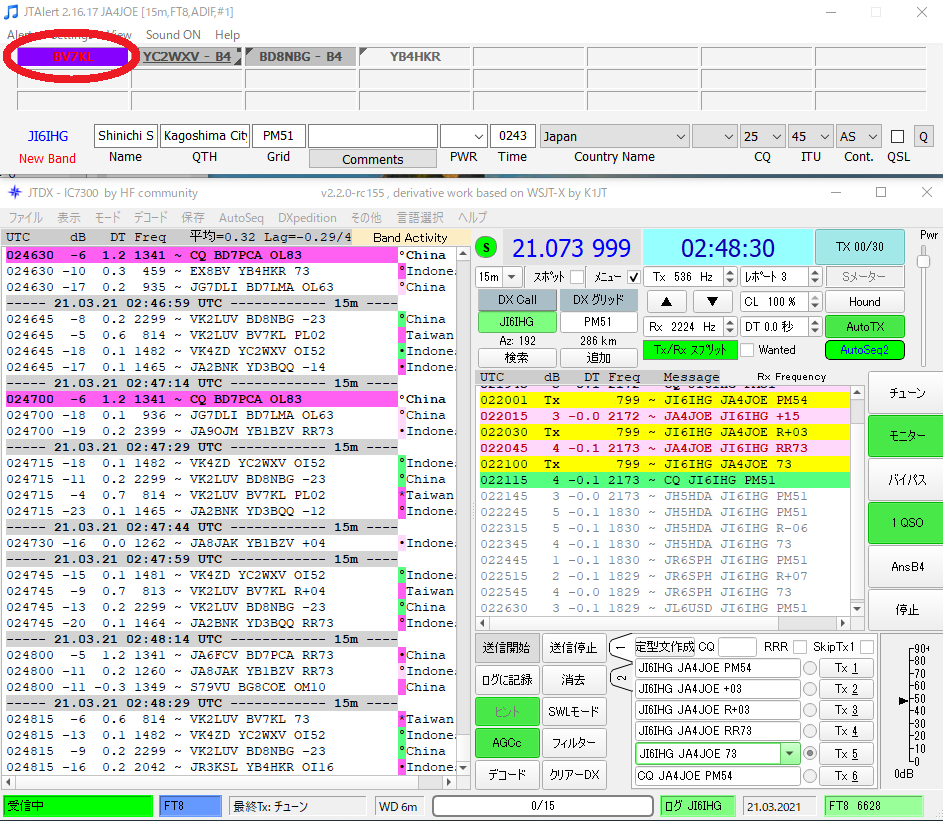Click the JTDX star app icon
The width and height of the screenshot is (943, 821).
tap(14, 192)
